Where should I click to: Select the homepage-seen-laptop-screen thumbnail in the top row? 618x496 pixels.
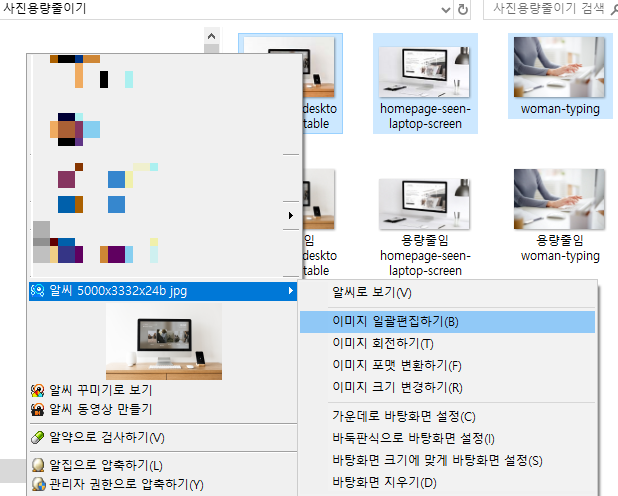coord(424,72)
